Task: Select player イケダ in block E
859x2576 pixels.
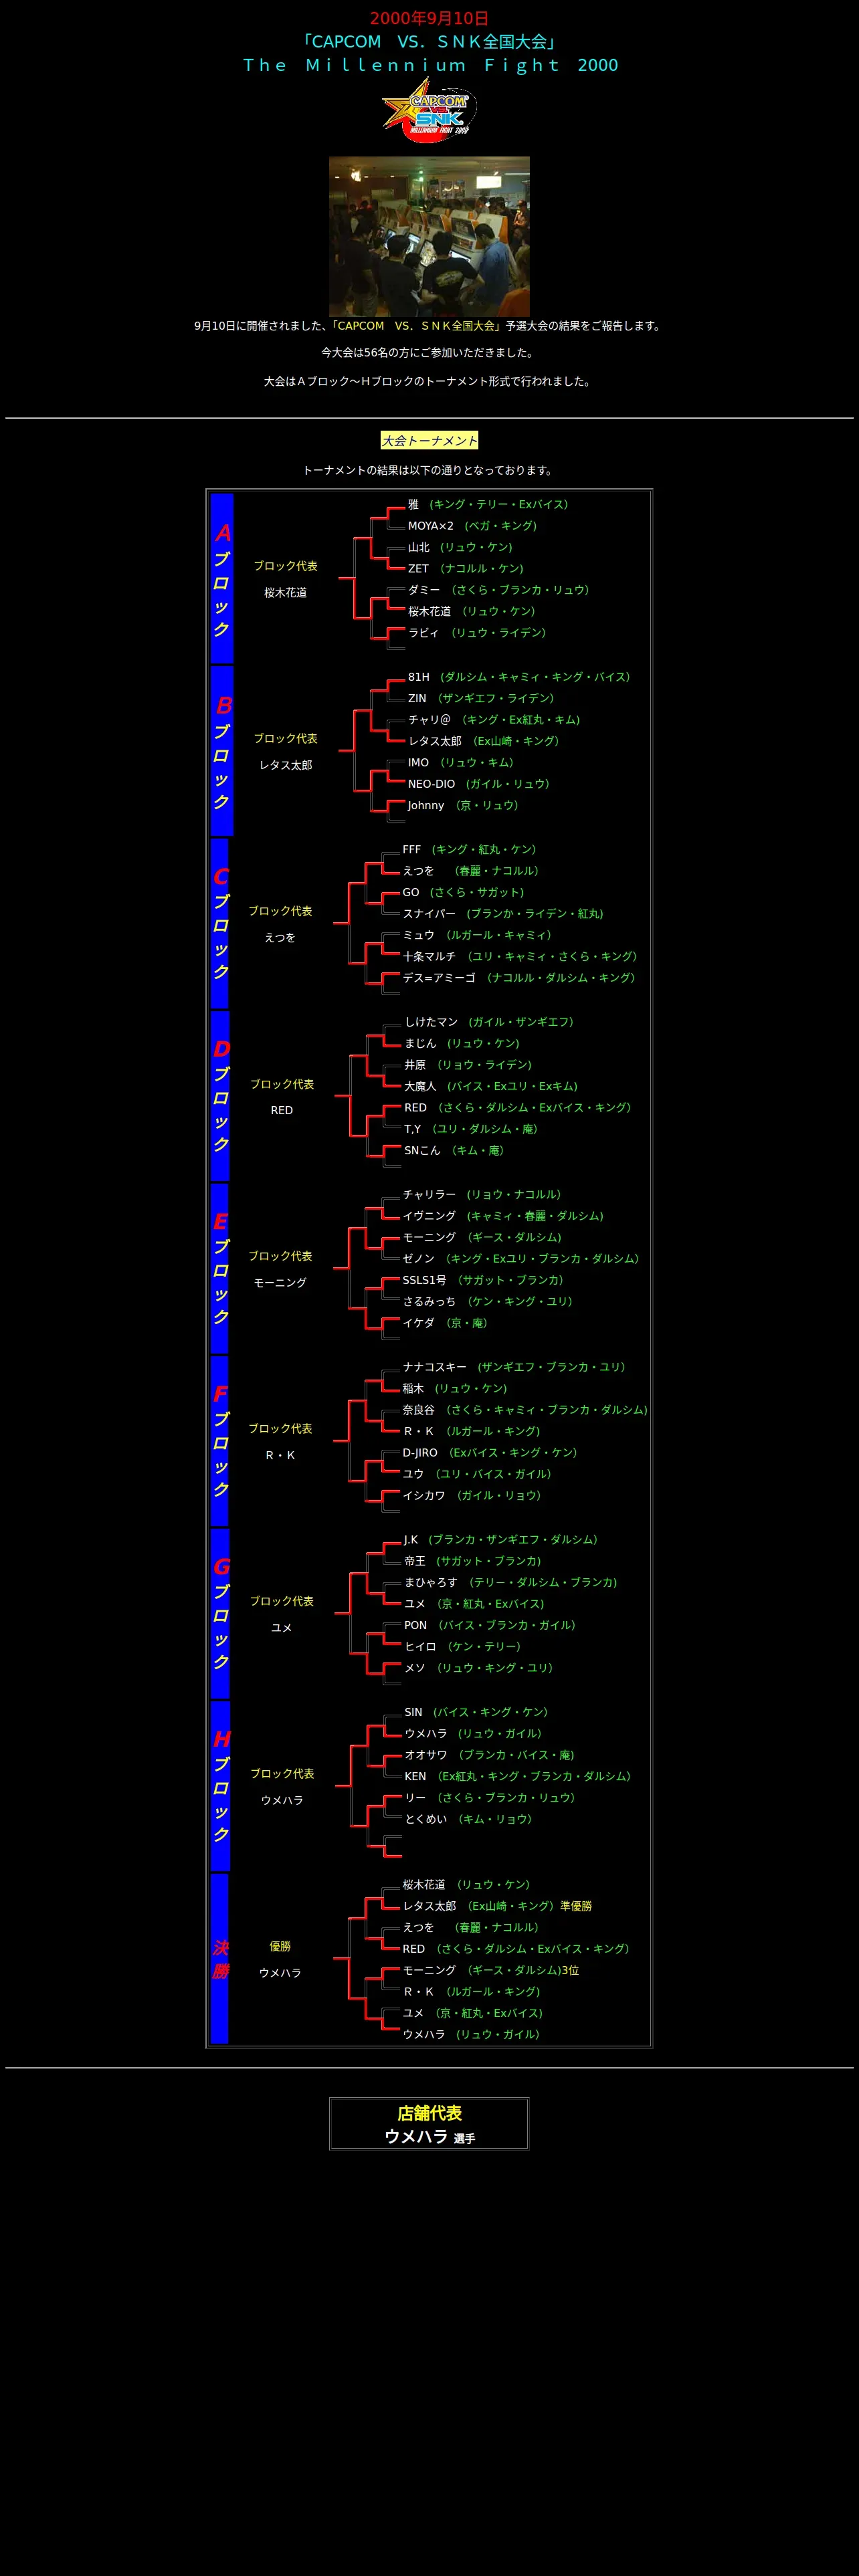Action: [418, 1323]
